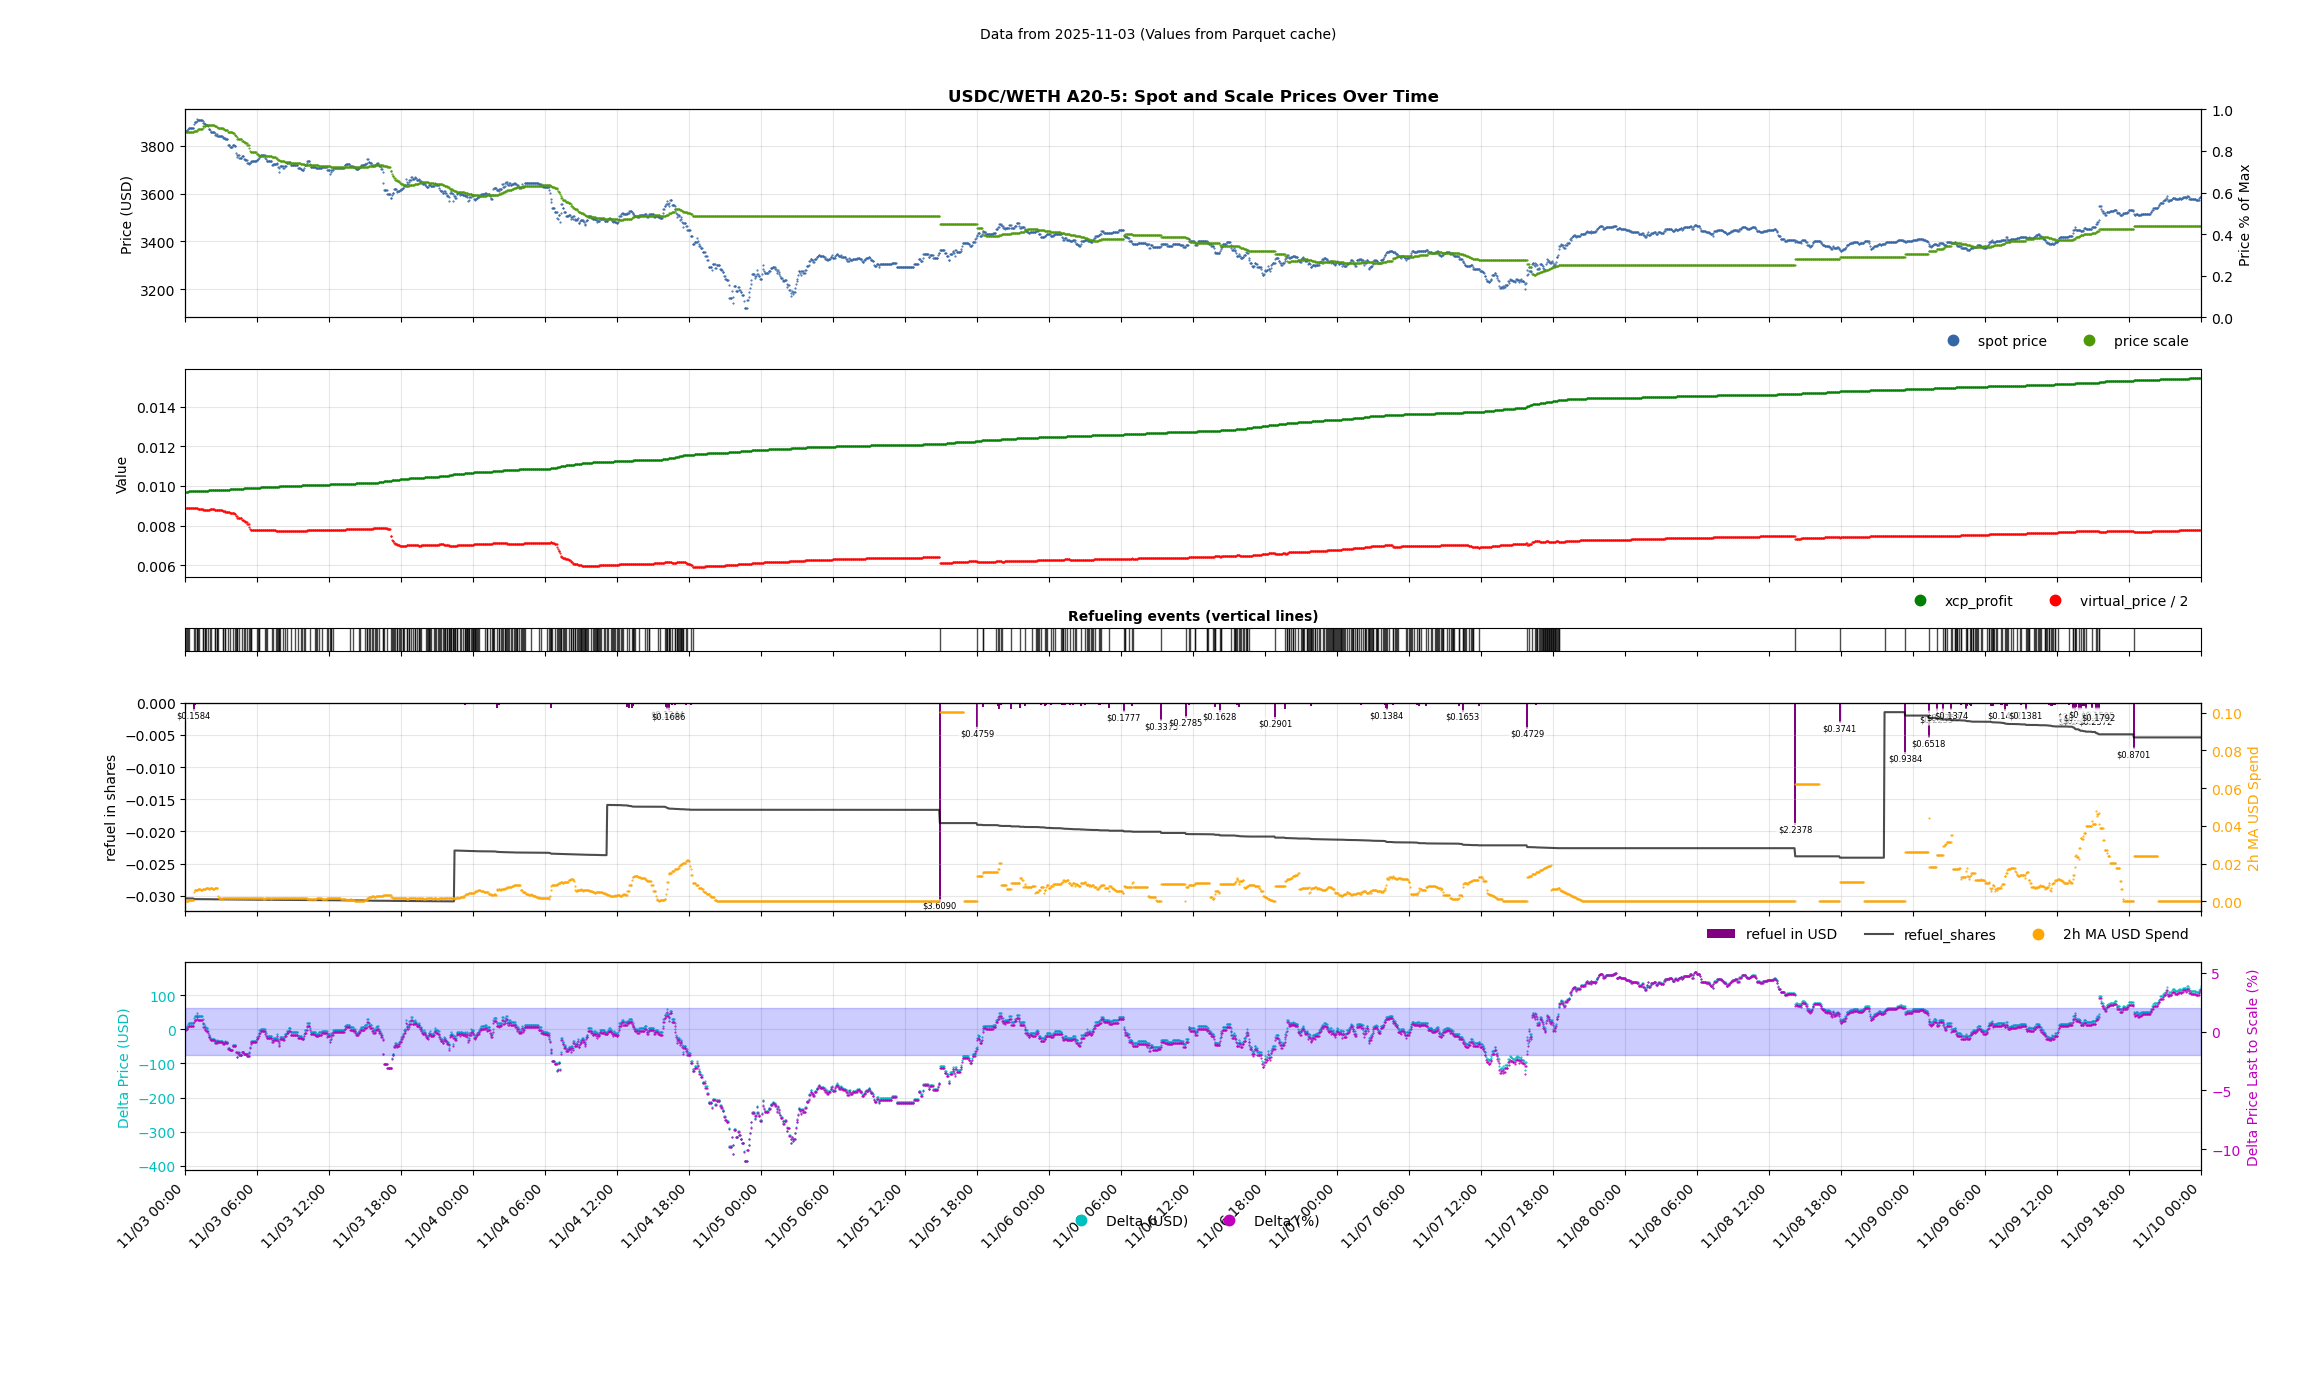The height and width of the screenshot is (1377, 2317).
Task: Click the purple refuel in USD swatch
Action: pos(1720,935)
